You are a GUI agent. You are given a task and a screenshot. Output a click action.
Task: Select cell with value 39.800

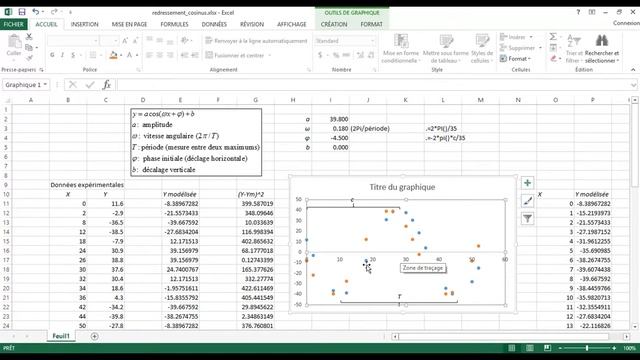coord(330,119)
